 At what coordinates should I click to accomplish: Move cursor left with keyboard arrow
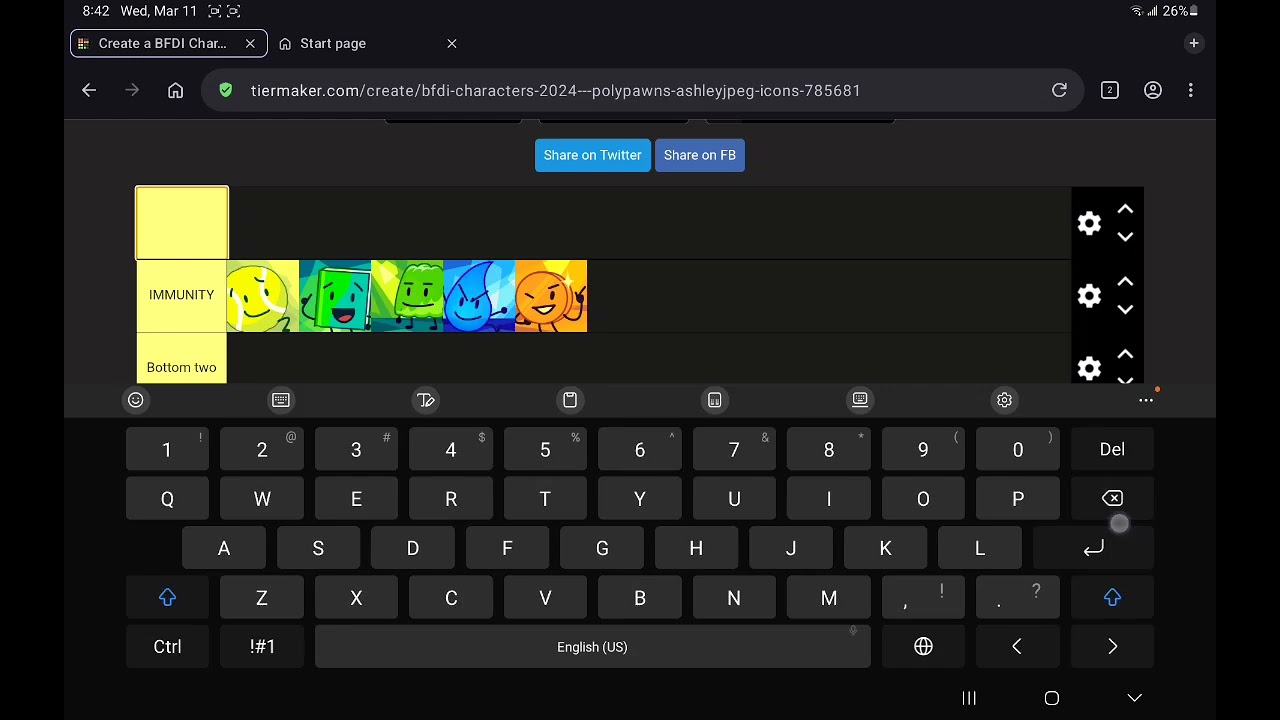1017,647
